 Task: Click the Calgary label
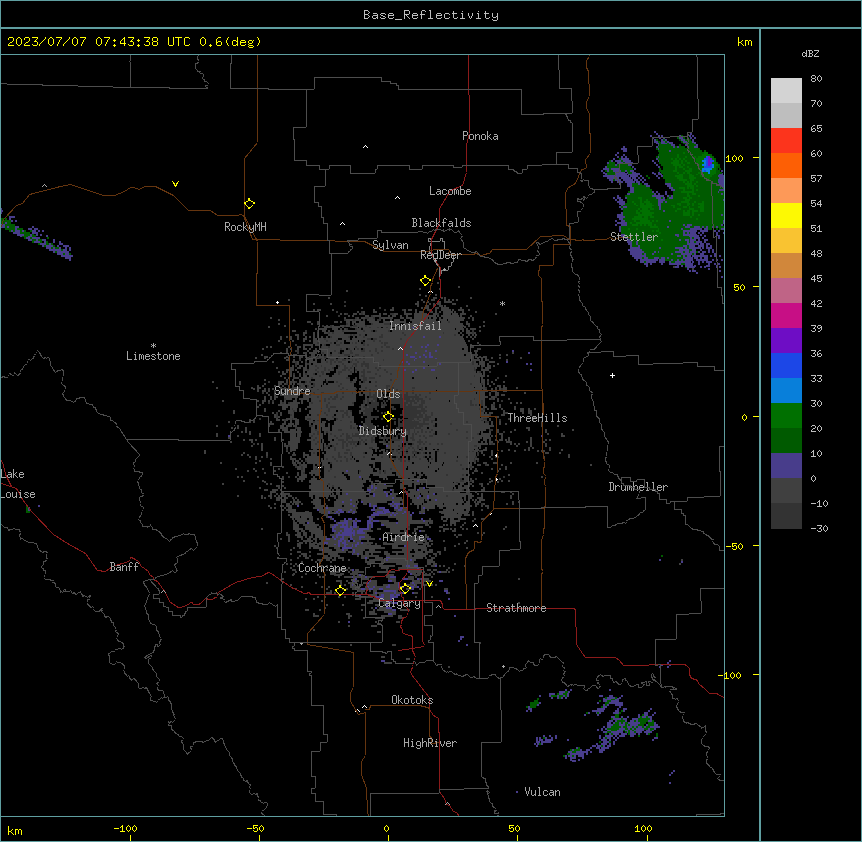[x=400, y=603]
